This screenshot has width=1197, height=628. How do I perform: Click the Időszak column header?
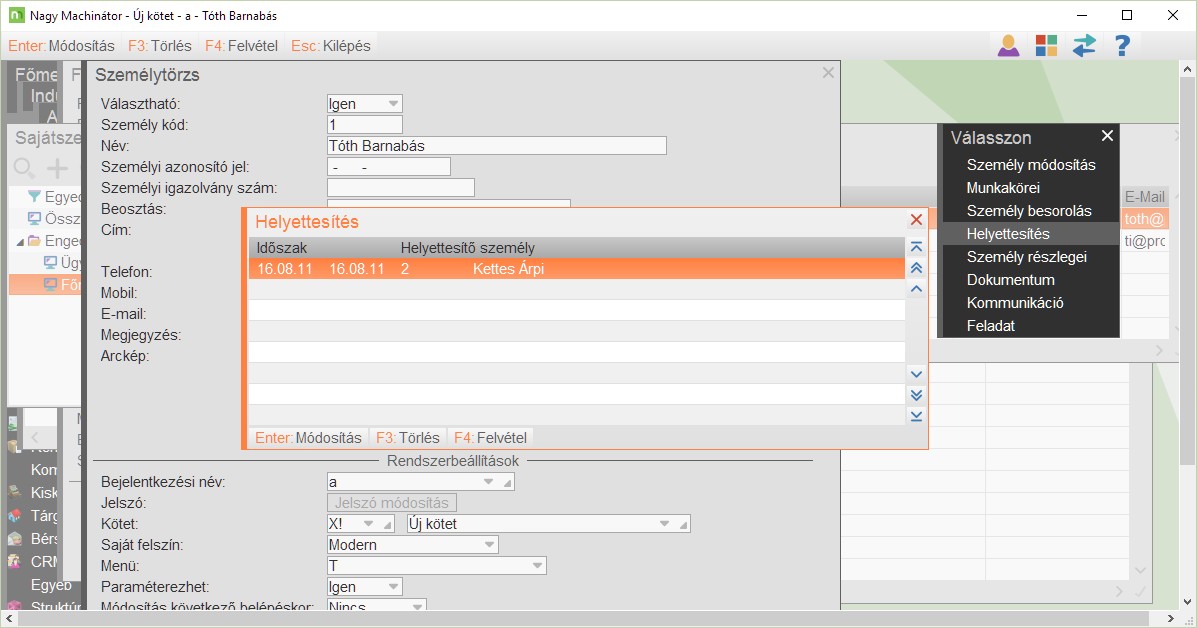point(282,248)
